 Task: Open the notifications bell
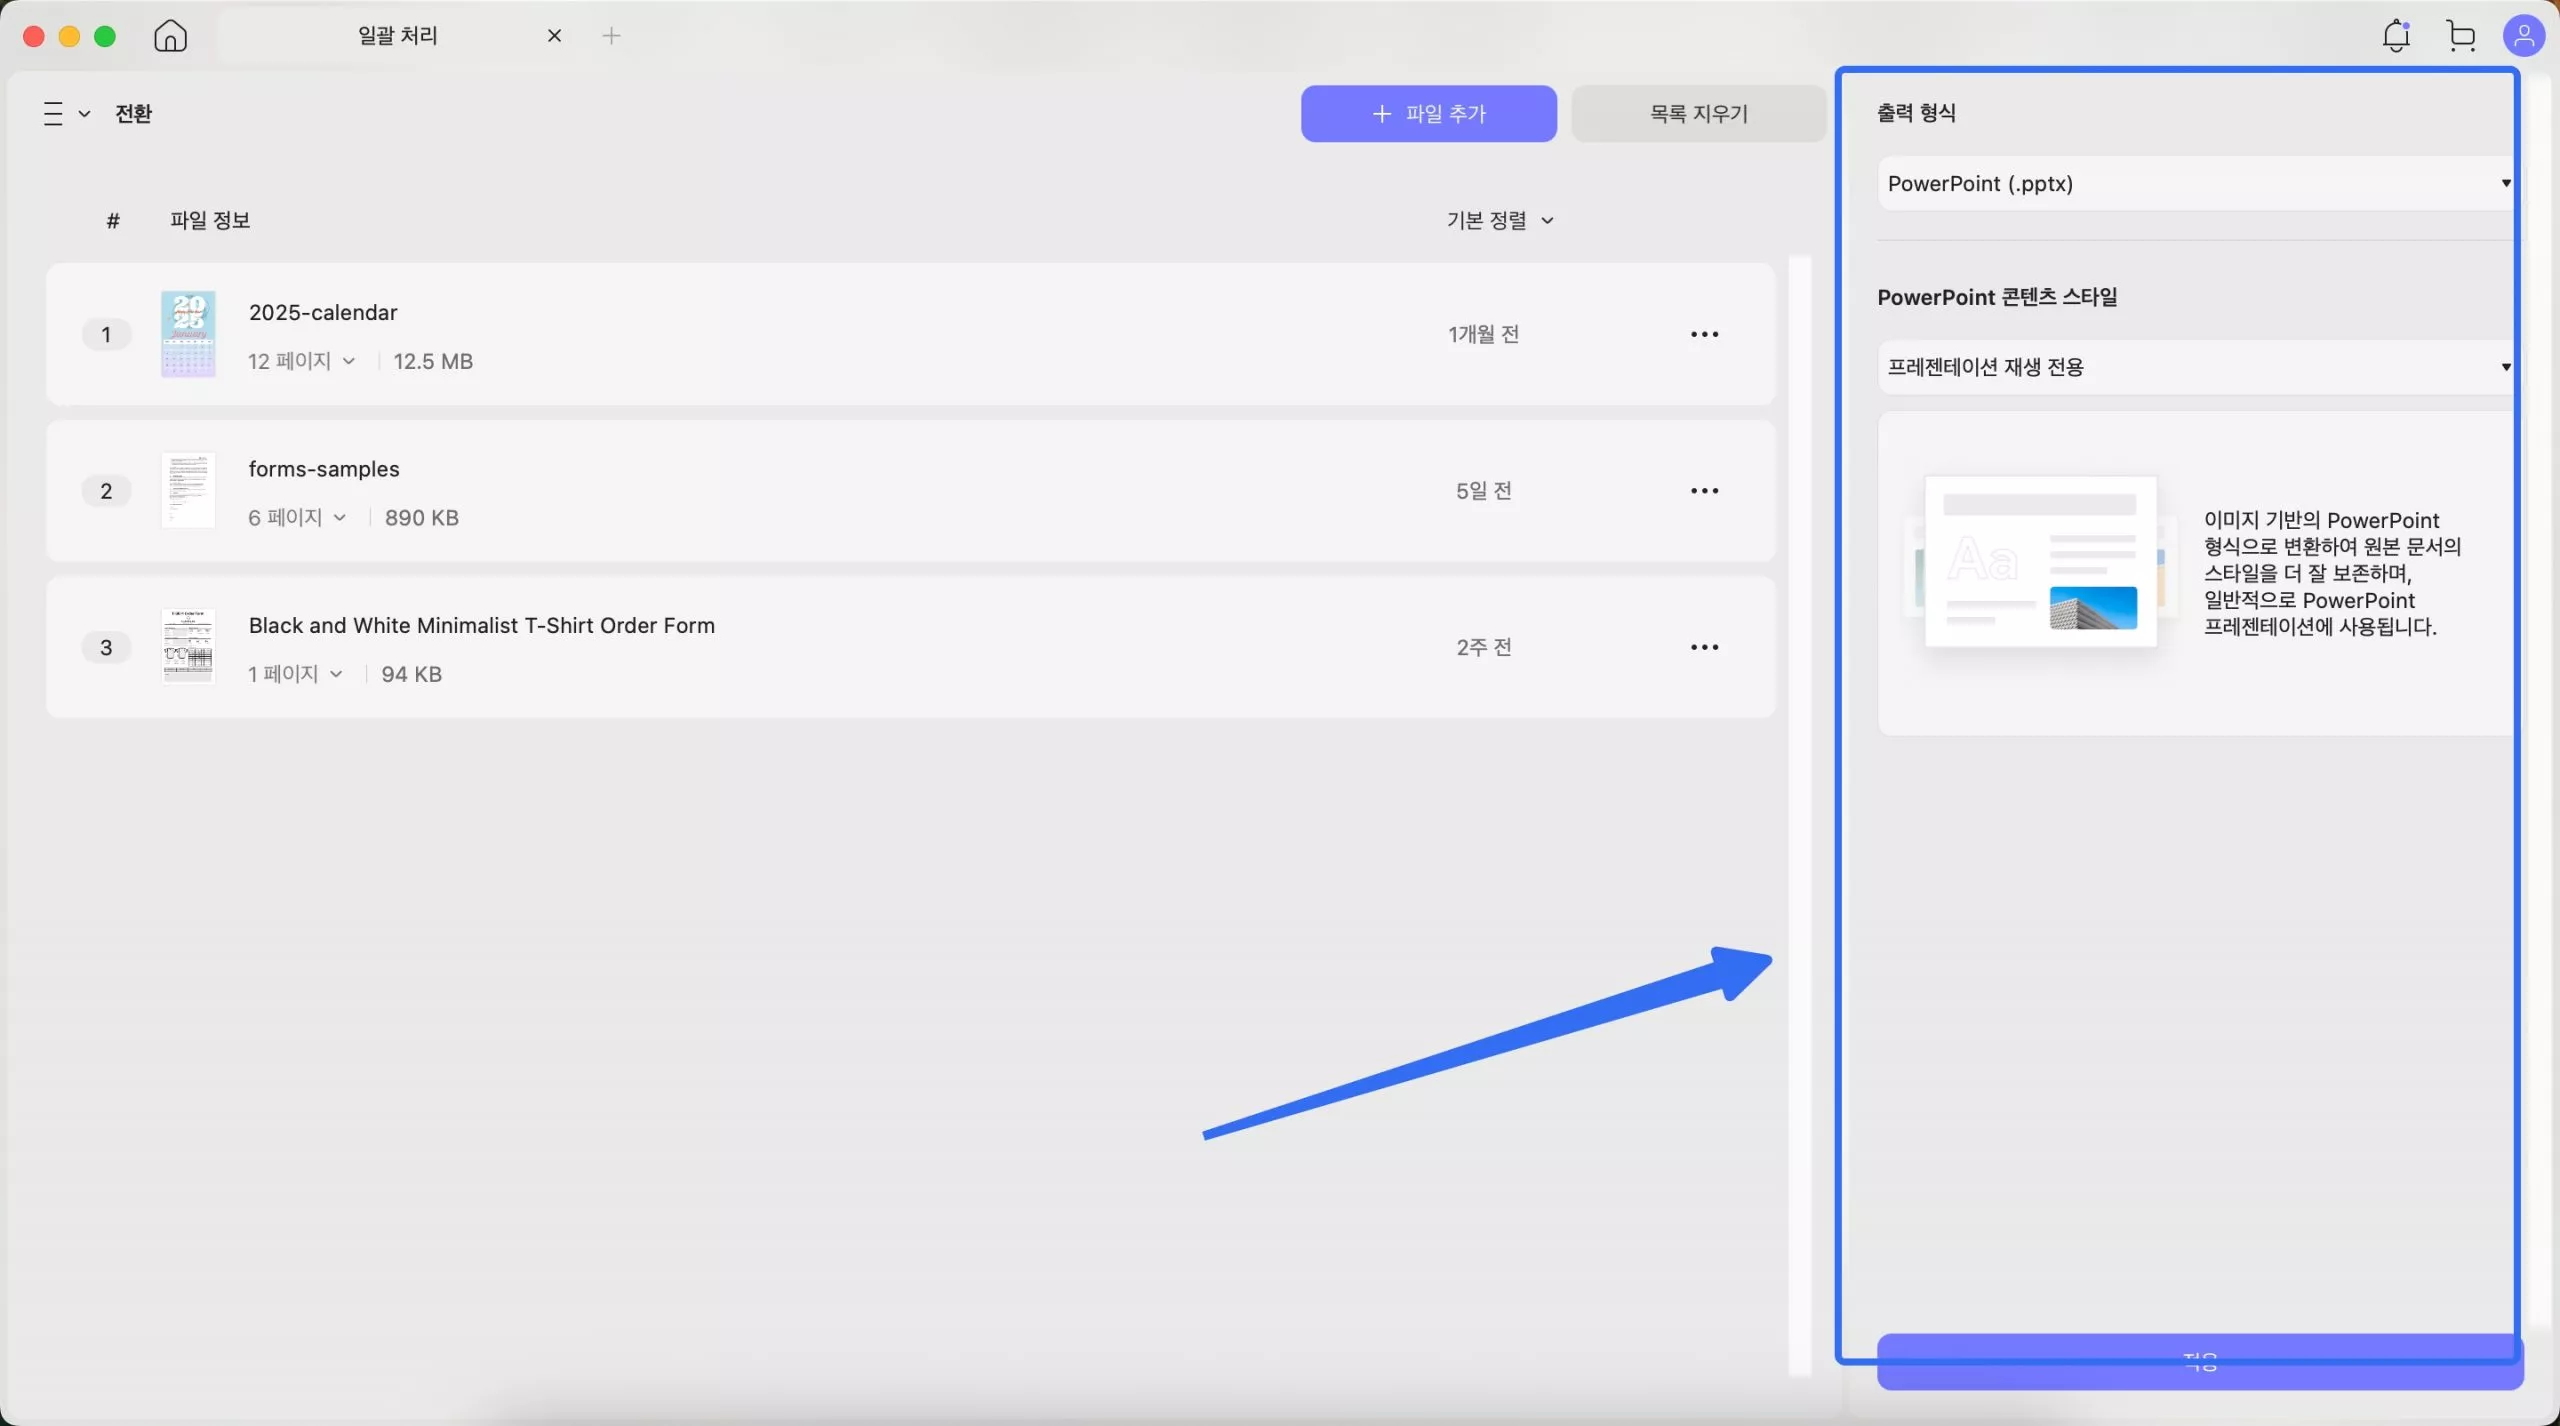pos(2396,36)
